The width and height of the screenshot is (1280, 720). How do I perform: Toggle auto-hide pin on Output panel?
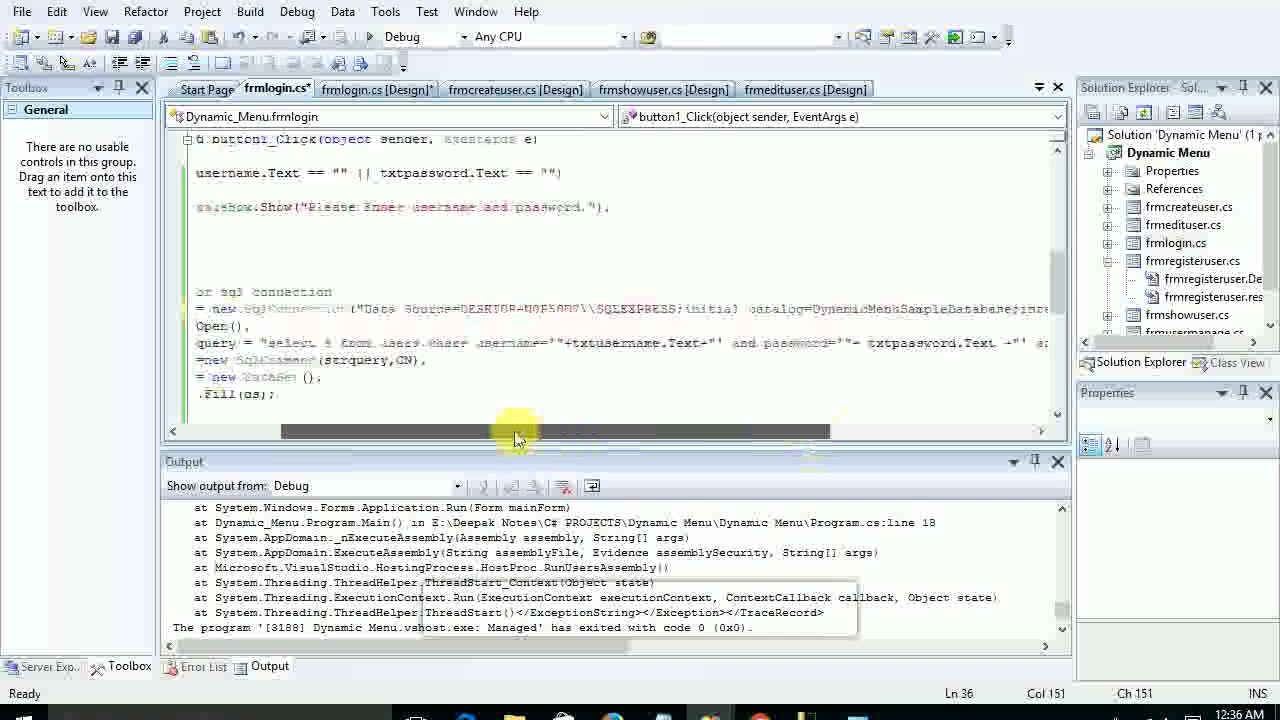[1035, 461]
